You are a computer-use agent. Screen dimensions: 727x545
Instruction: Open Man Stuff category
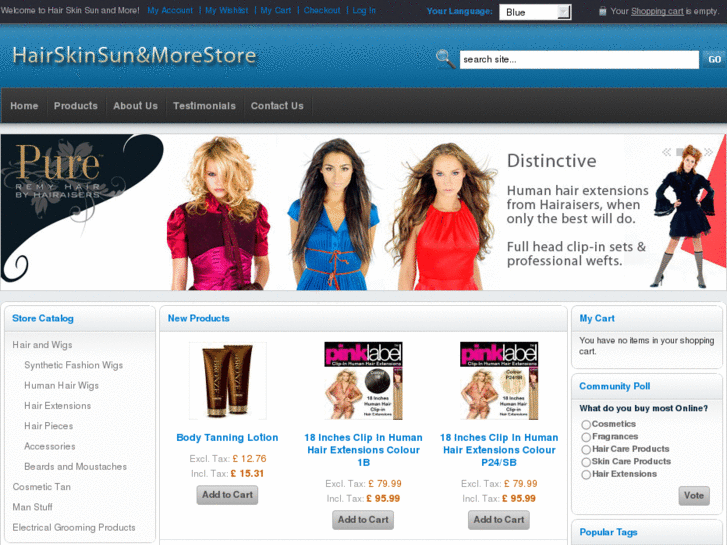(x=32, y=507)
